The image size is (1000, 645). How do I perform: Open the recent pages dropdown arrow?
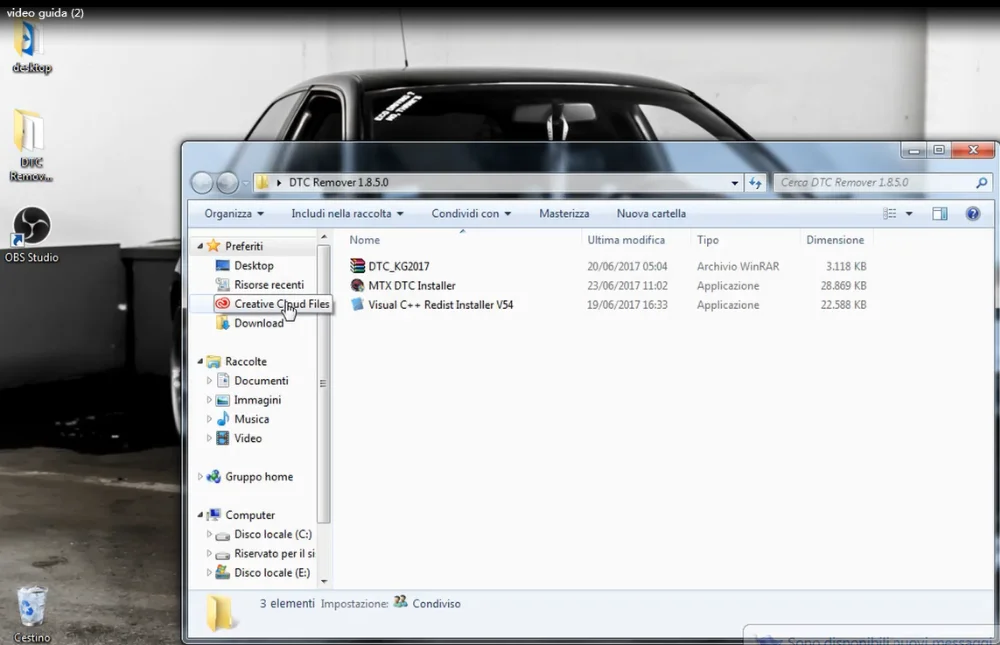(x=245, y=183)
